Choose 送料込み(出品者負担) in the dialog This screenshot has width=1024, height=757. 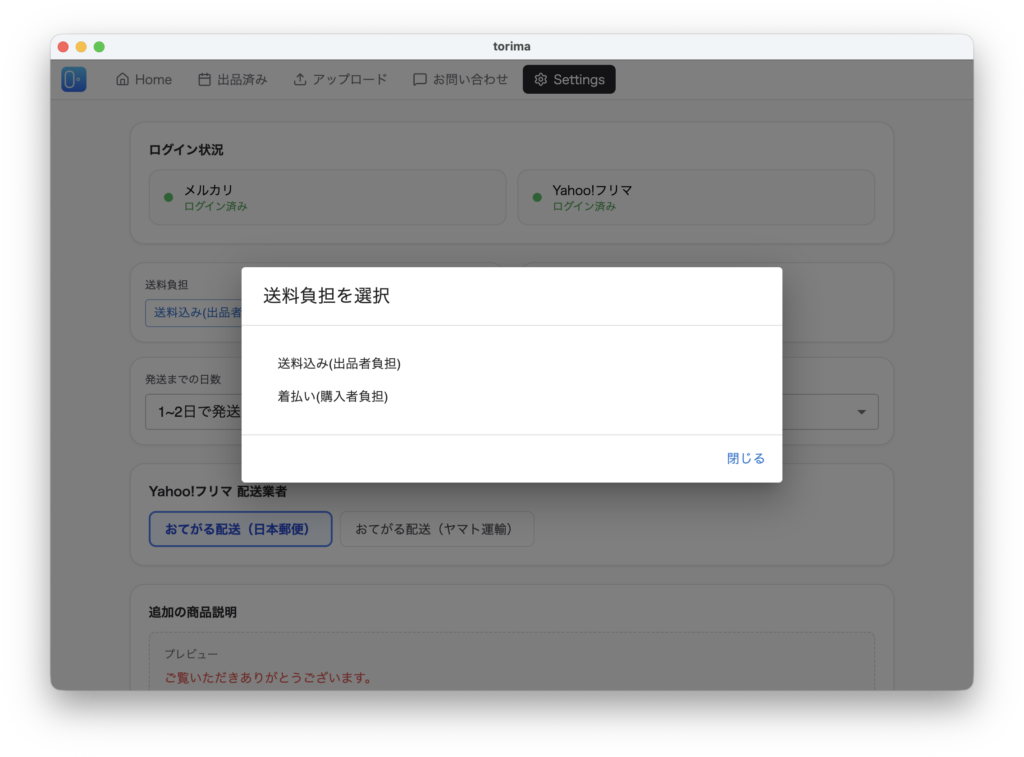pos(339,363)
